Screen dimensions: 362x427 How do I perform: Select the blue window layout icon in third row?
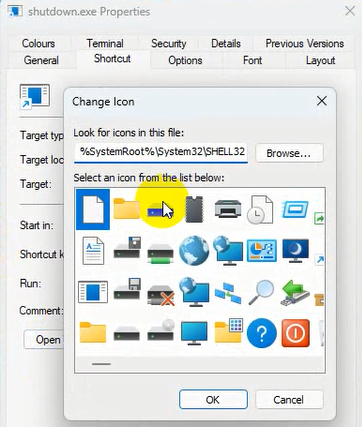[93, 292]
